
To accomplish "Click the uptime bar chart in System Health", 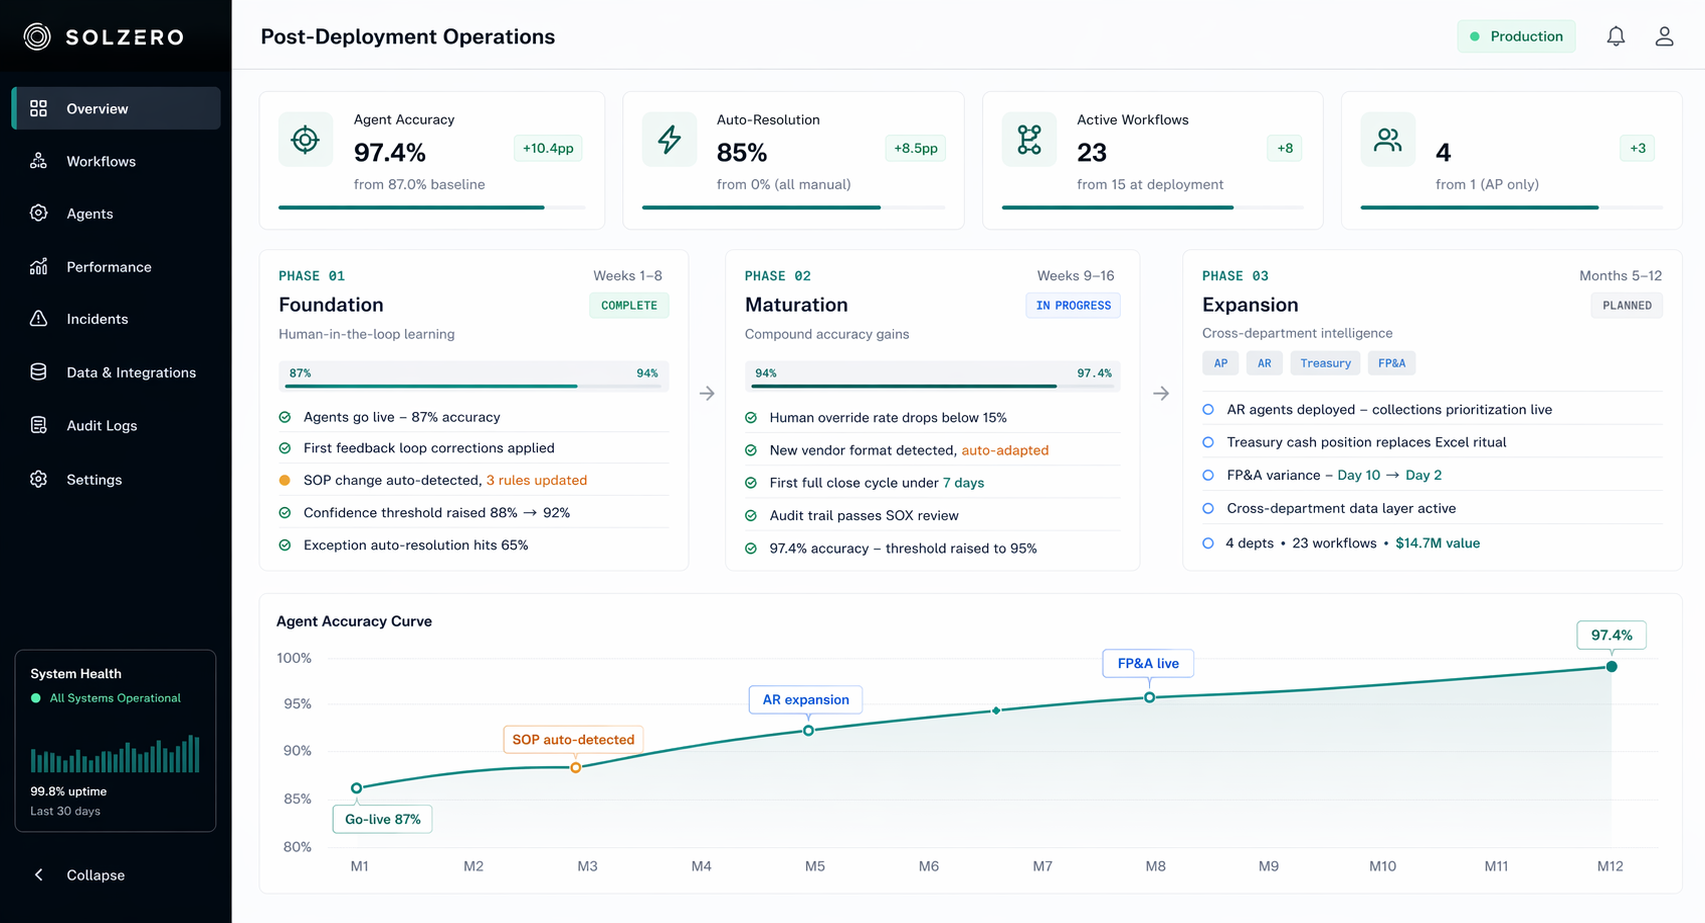I will [x=115, y=754].
